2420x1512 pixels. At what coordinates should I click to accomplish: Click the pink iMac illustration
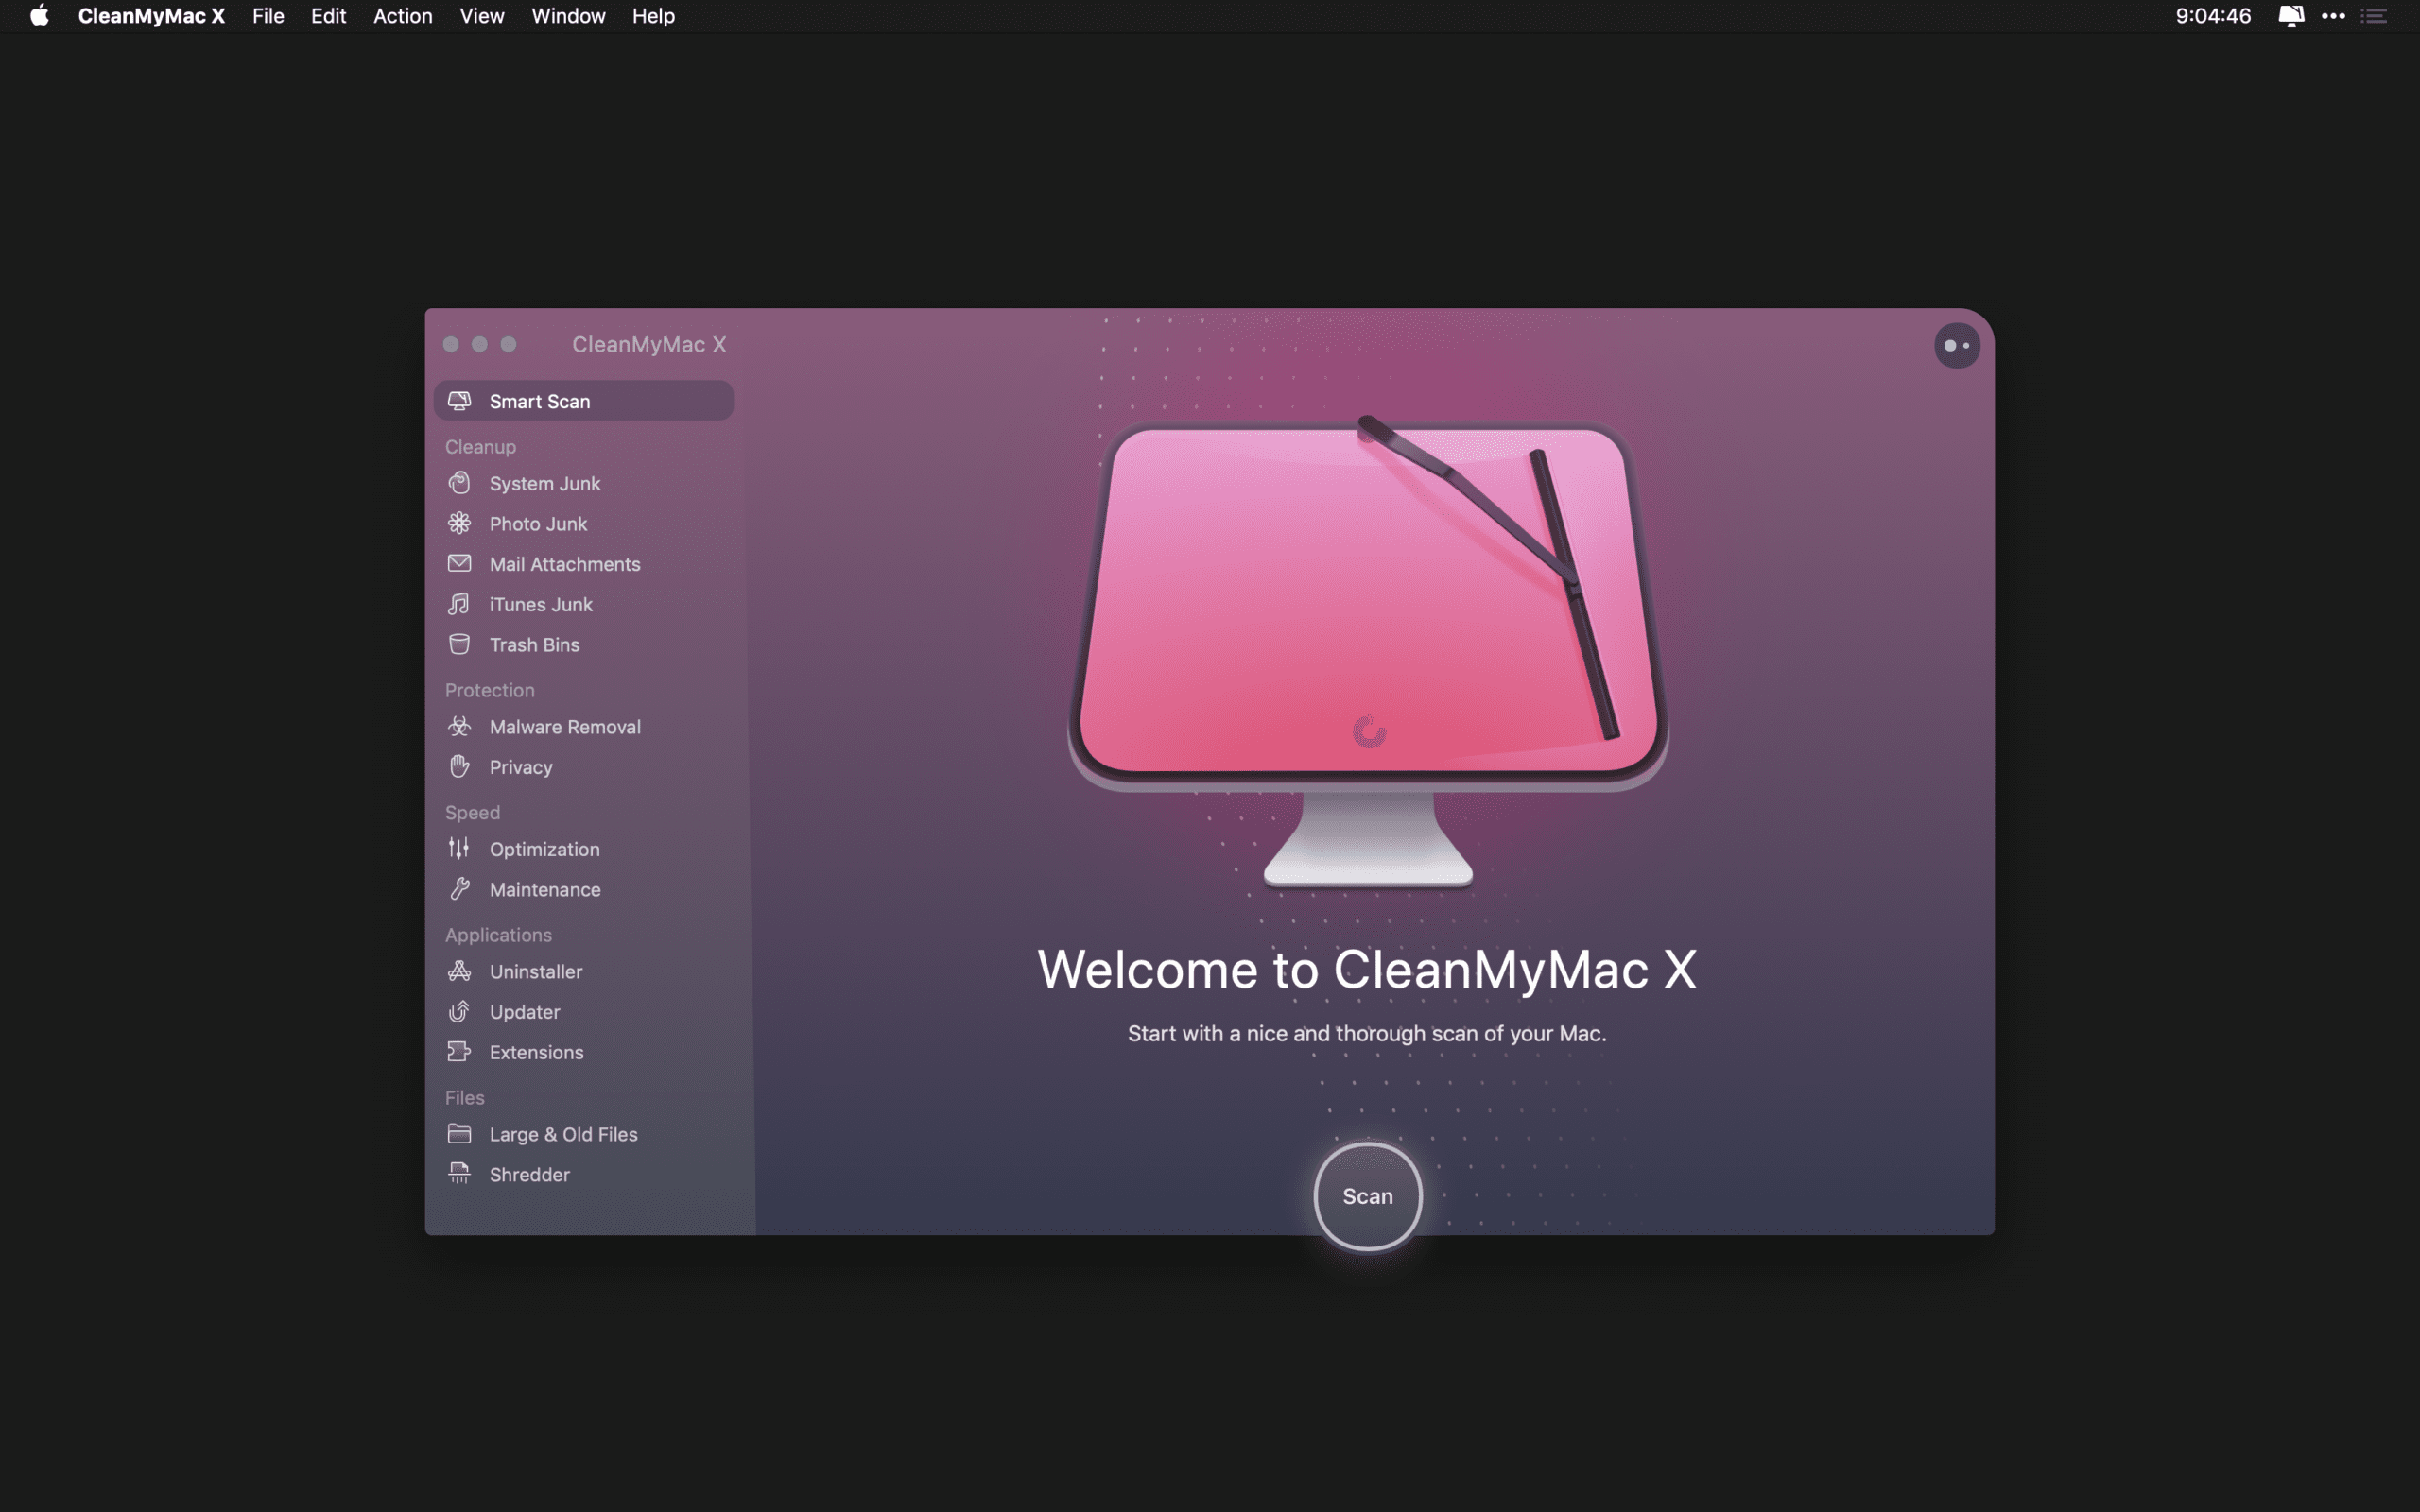(1368, 650)
